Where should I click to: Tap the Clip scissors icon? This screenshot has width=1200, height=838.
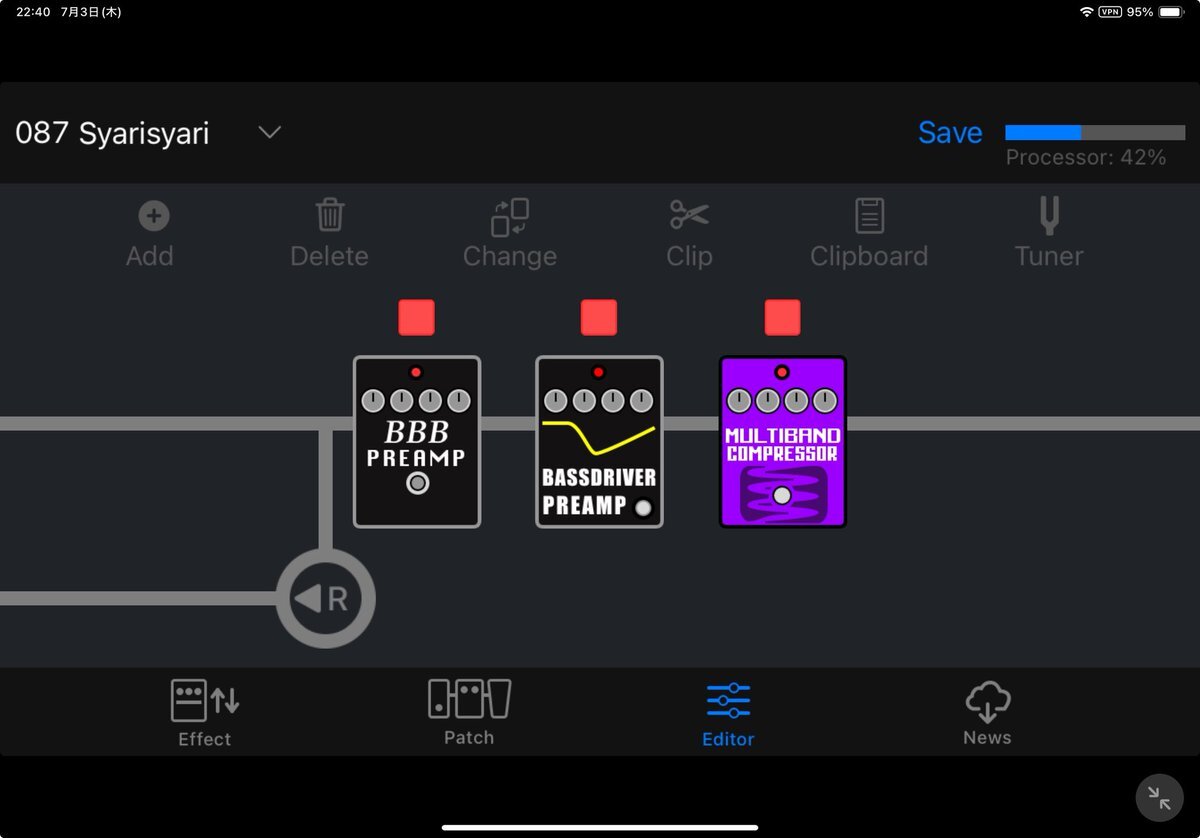tap(689, 215)
